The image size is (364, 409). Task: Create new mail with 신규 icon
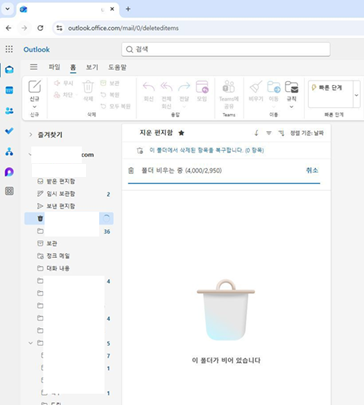(35, 87)
